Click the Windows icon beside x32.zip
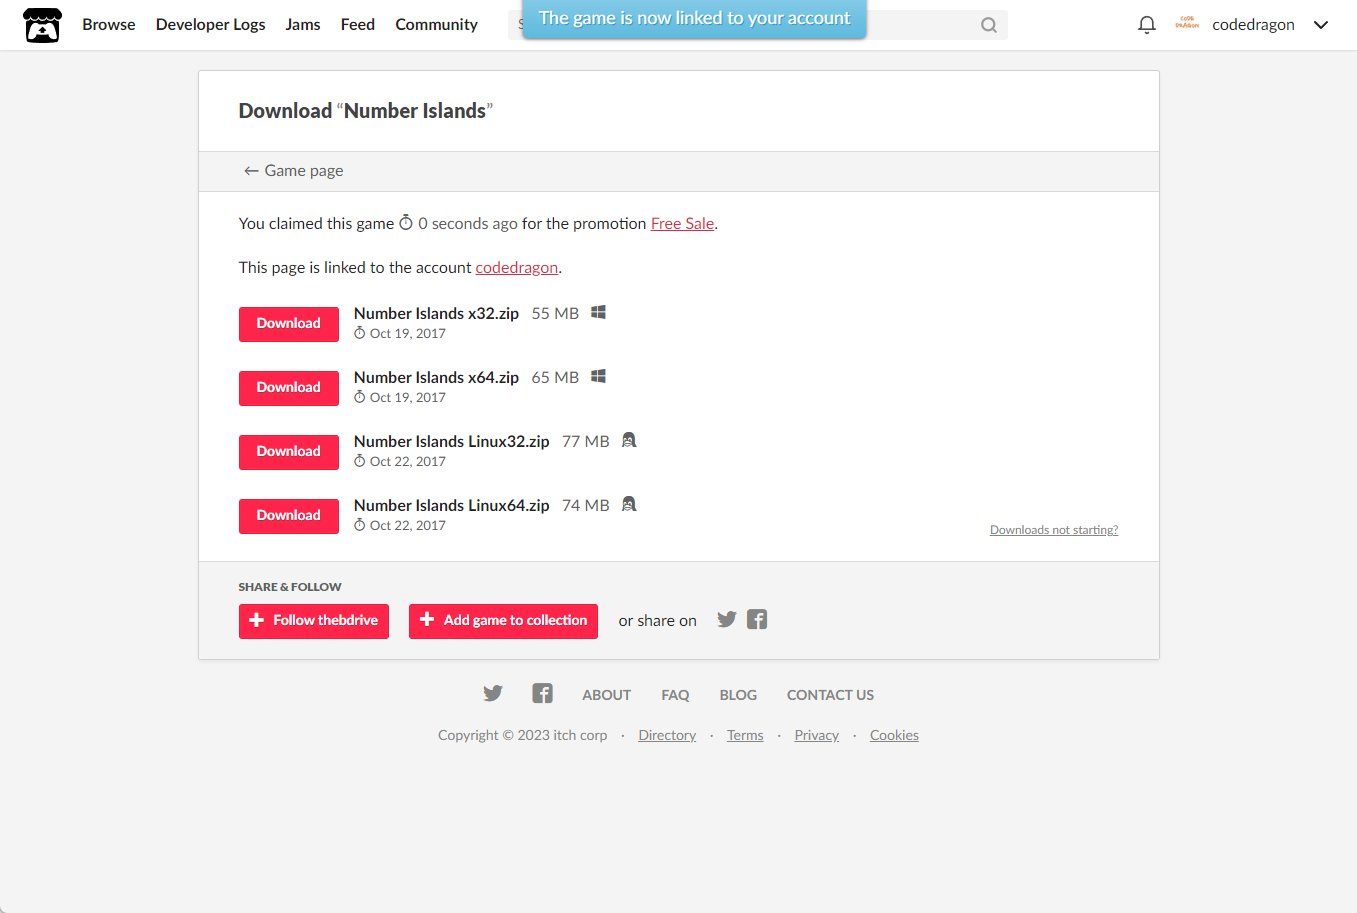The image size is (1357, 913). (x=598, y=312)
